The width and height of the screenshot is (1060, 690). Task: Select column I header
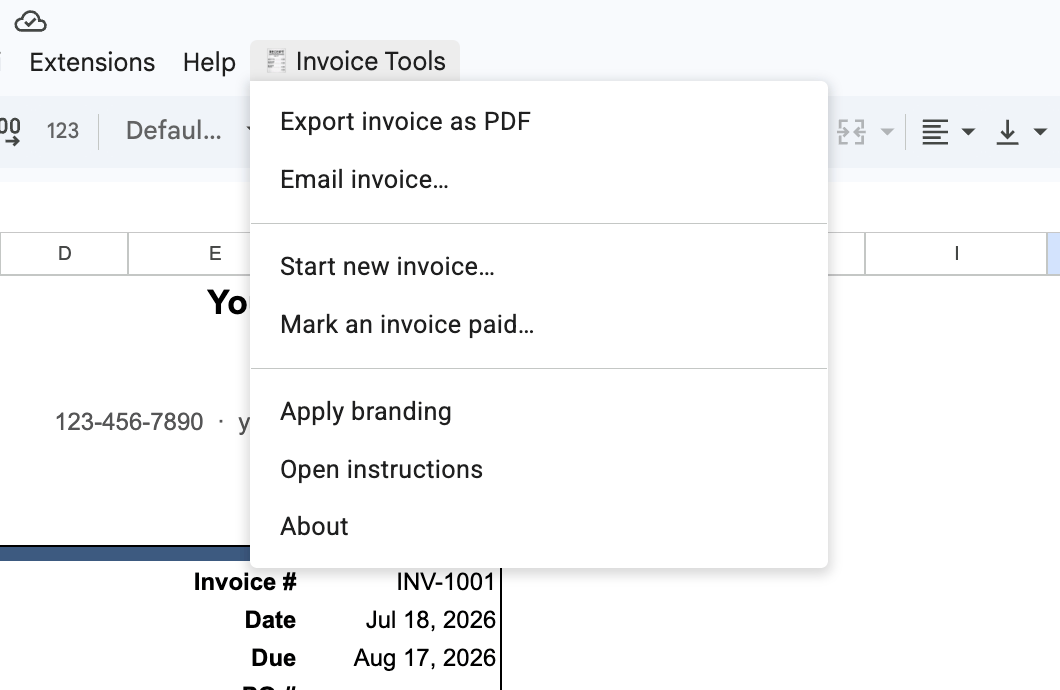point(956,253)
